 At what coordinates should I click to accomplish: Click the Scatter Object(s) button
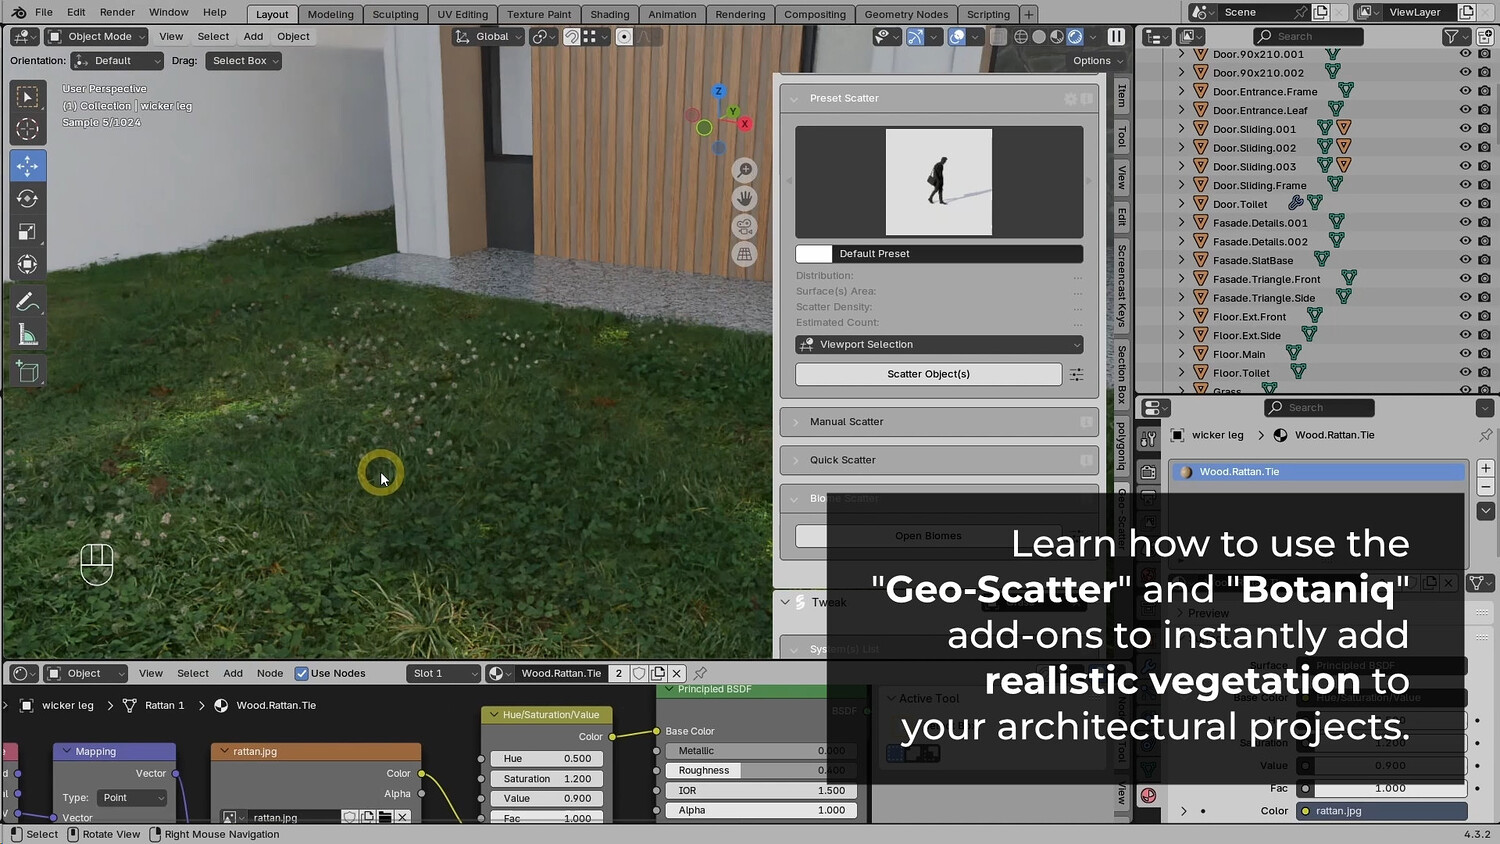(x=928, y=375)
